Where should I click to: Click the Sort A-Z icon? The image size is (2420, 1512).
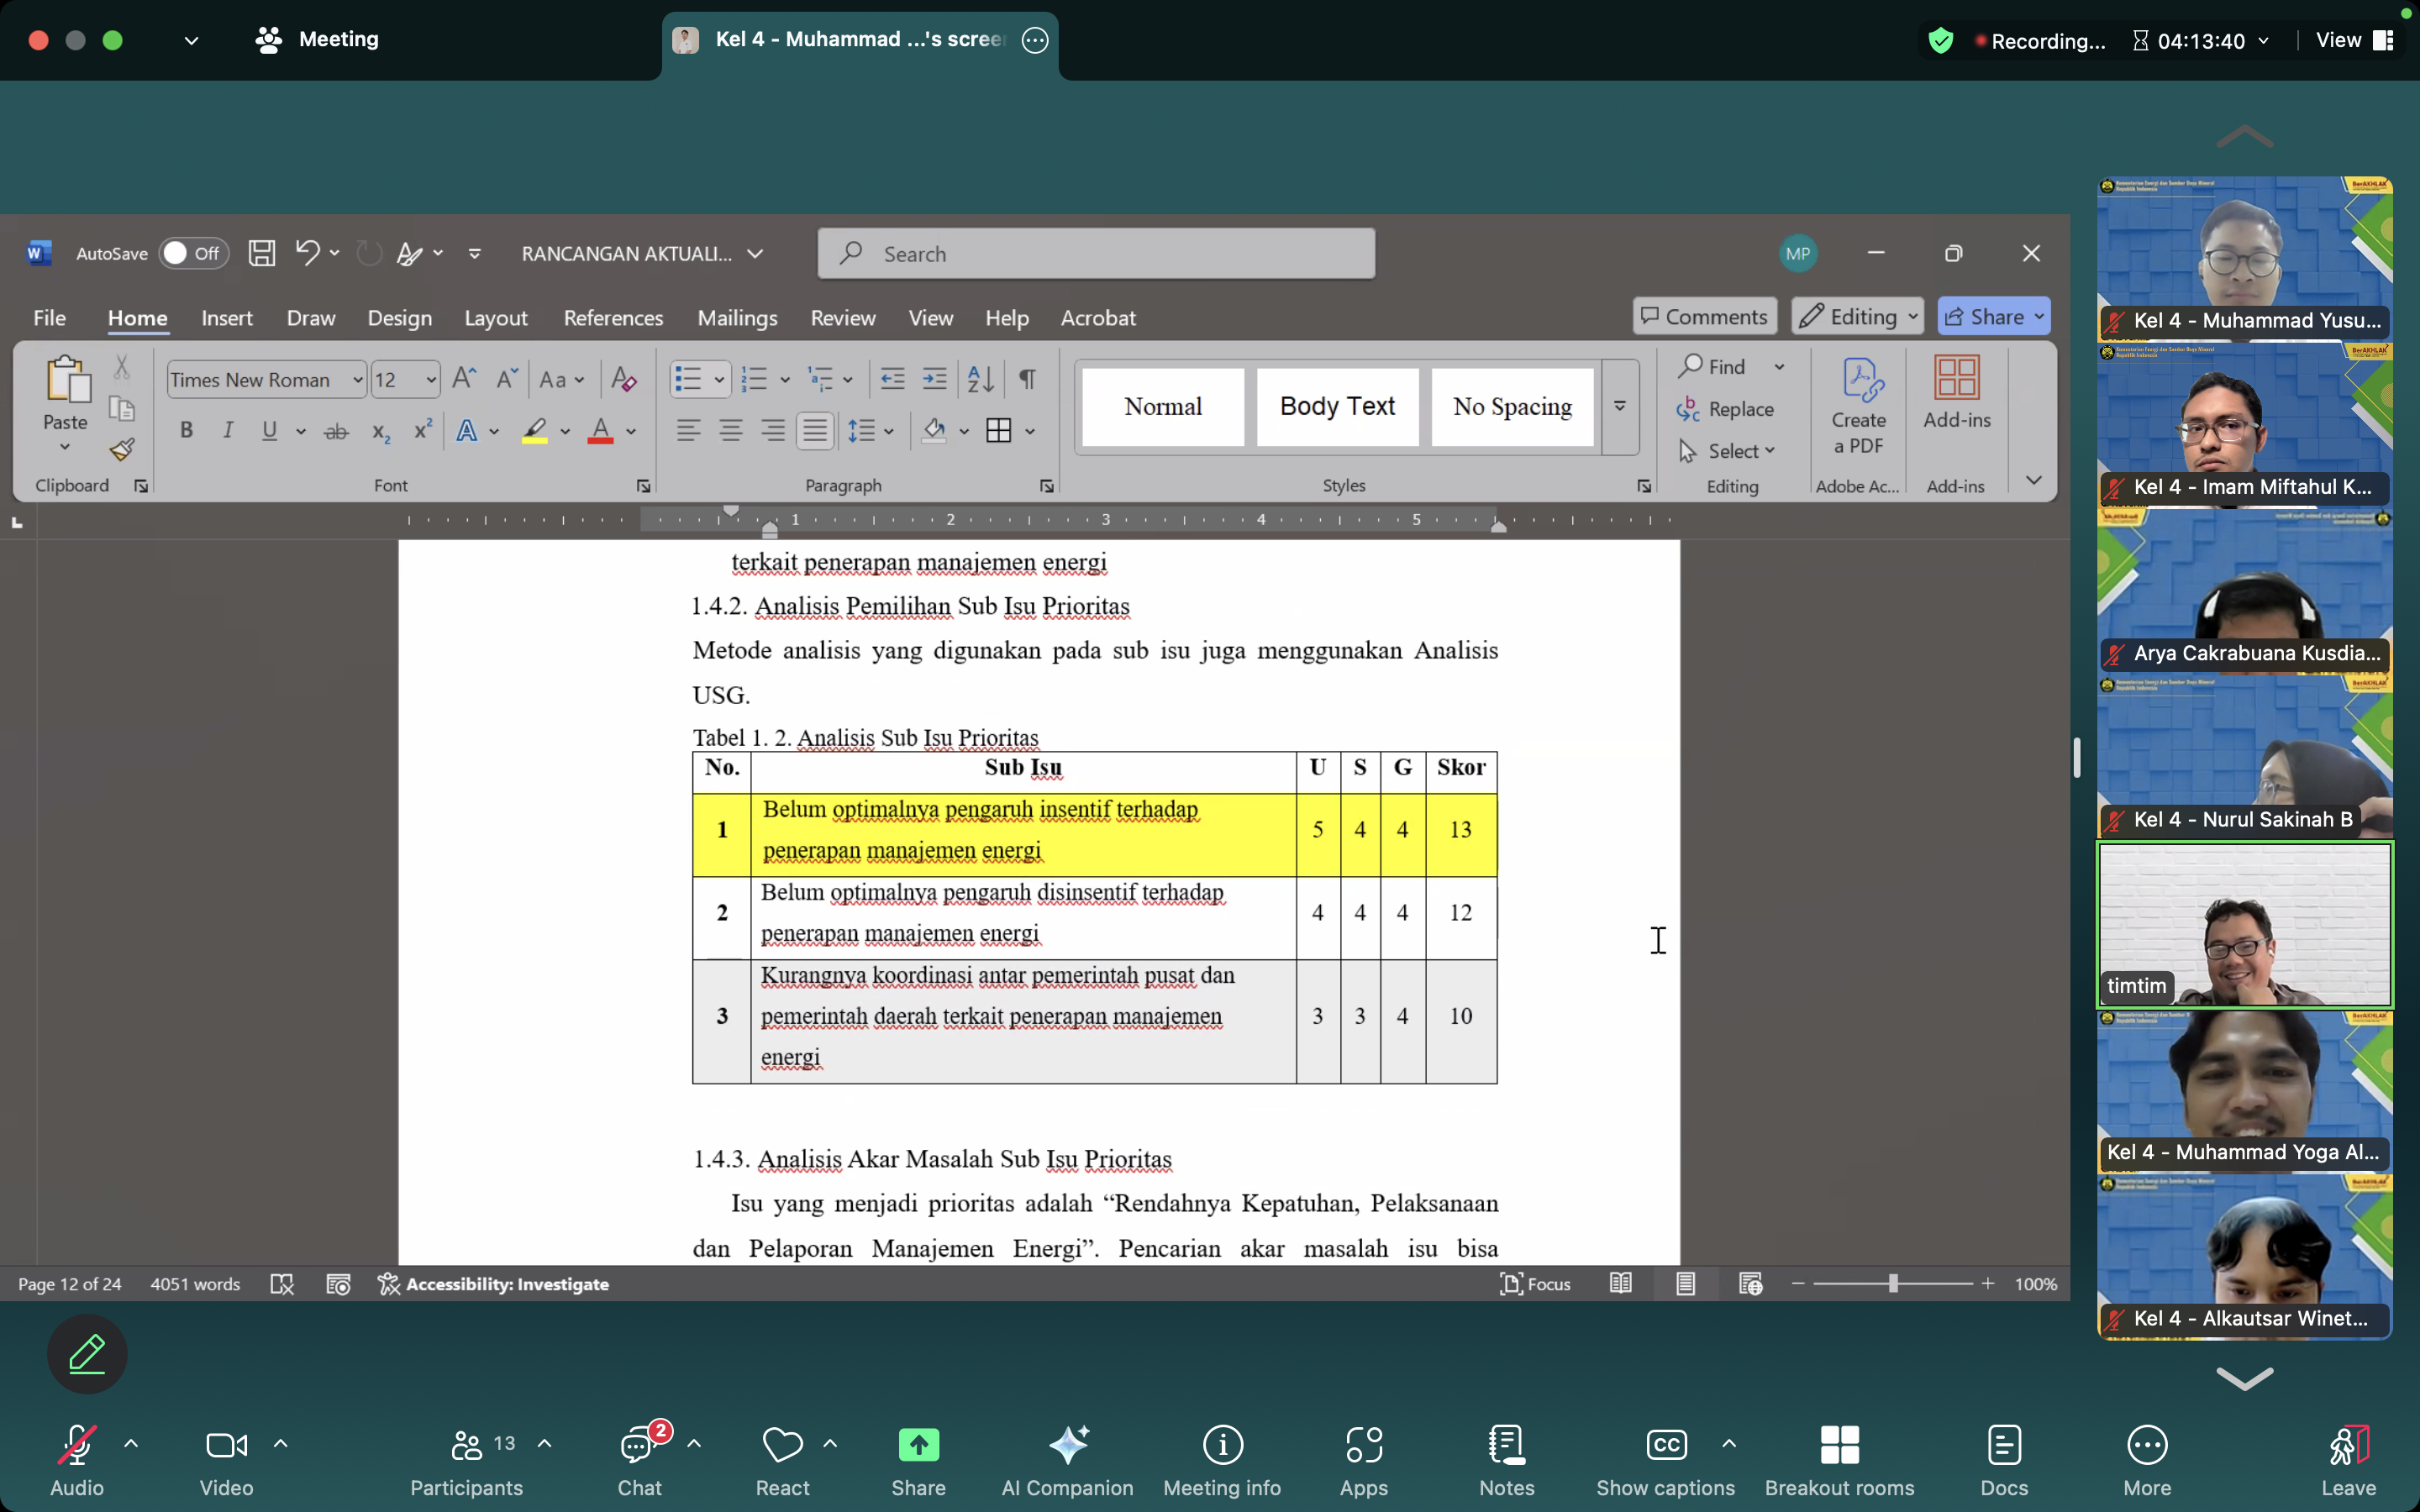[x=980, y=379]
